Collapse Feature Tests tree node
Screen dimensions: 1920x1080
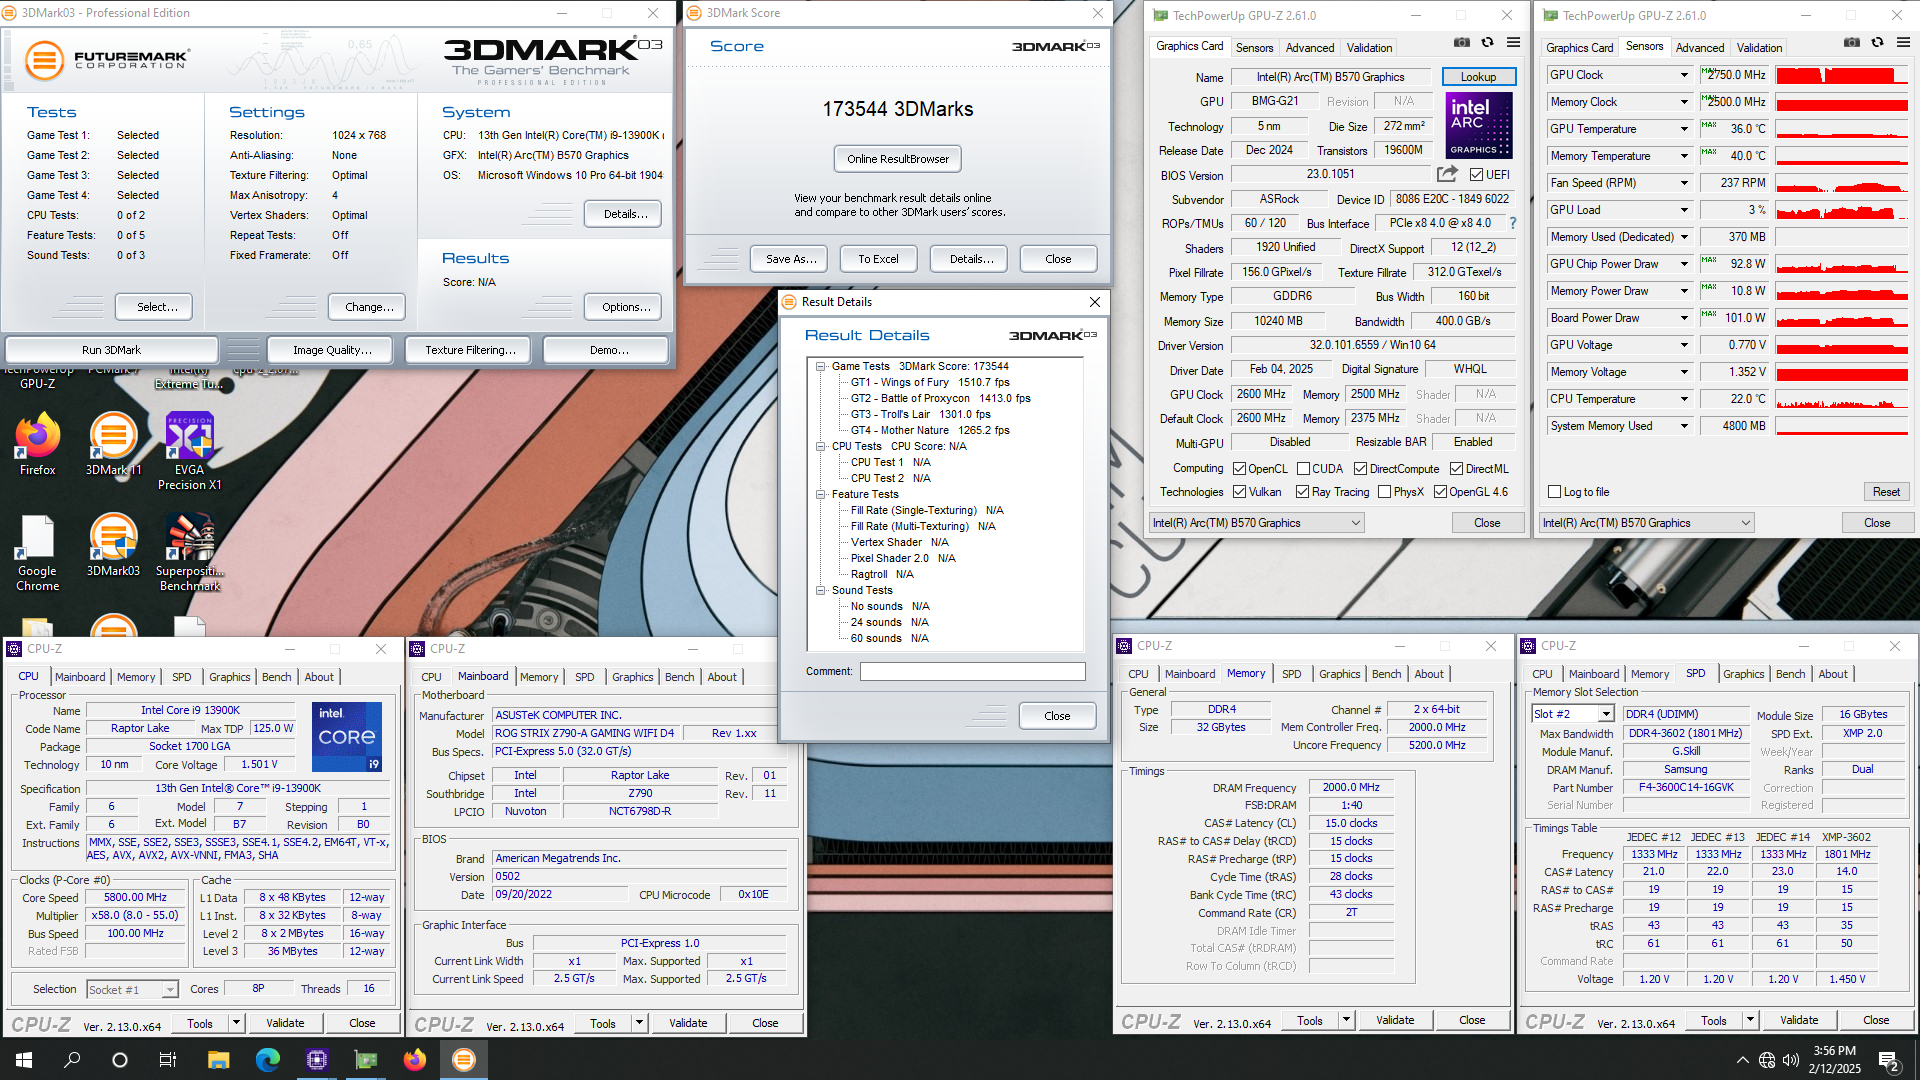pos(821,494)
